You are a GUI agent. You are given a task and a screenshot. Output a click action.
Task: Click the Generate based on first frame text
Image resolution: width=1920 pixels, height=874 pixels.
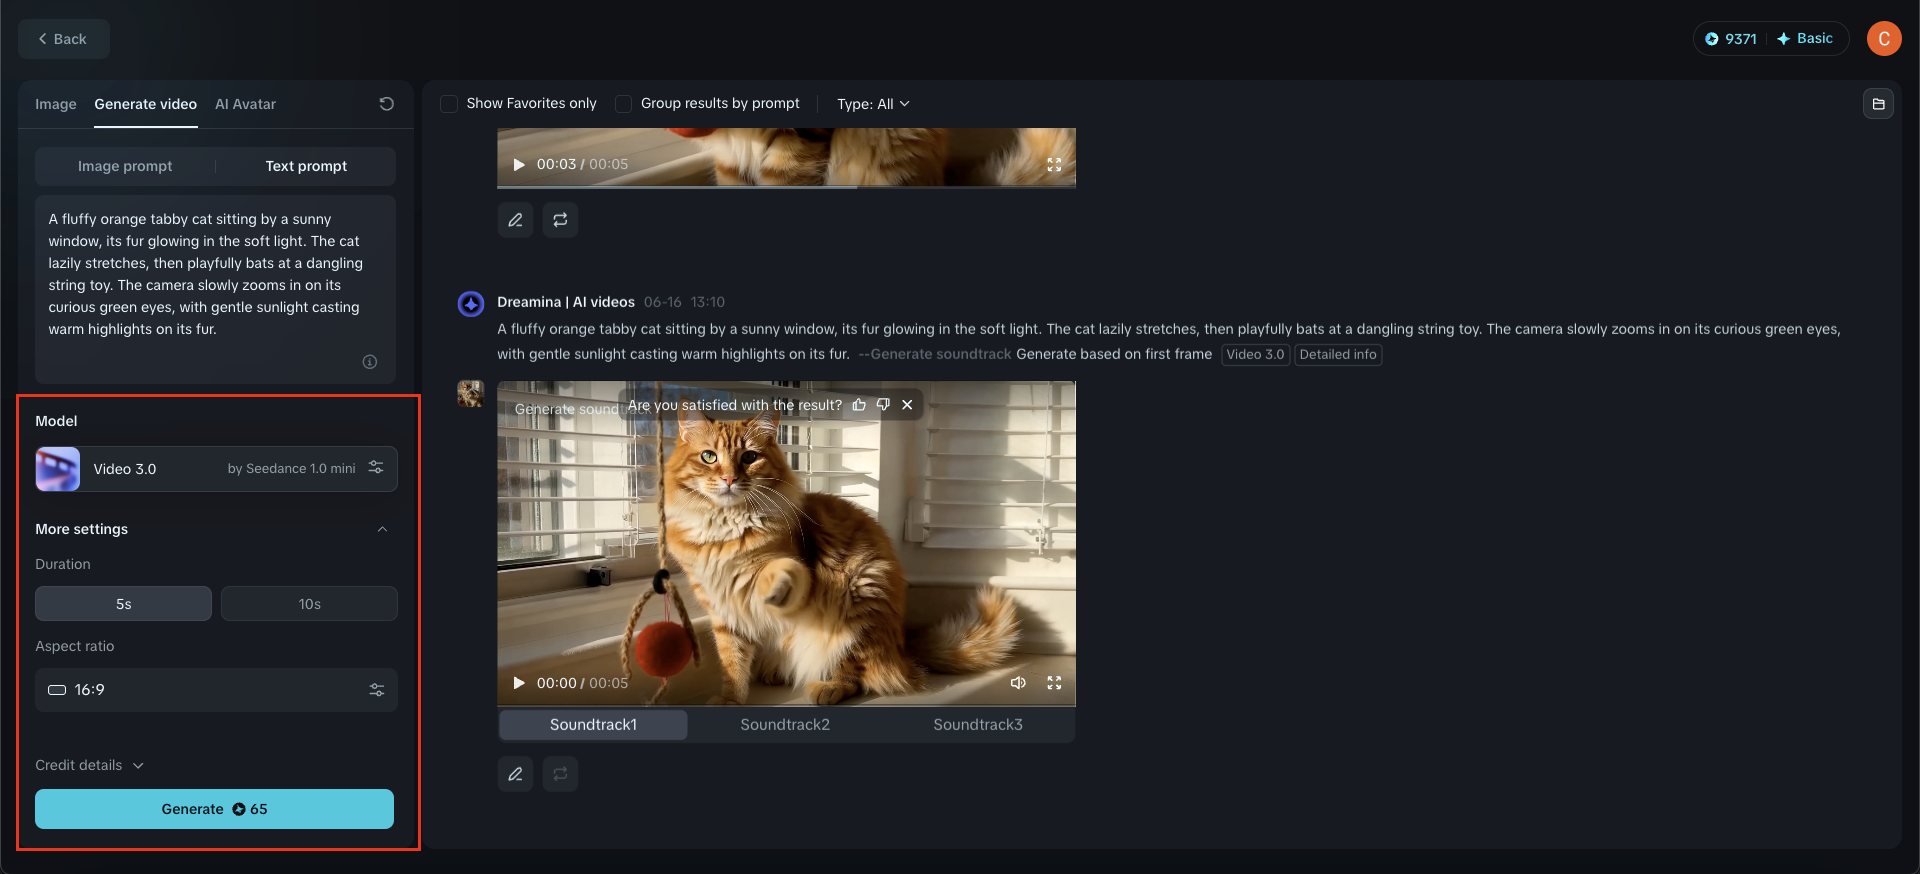pyautogui.click(x=1114, y=355)
